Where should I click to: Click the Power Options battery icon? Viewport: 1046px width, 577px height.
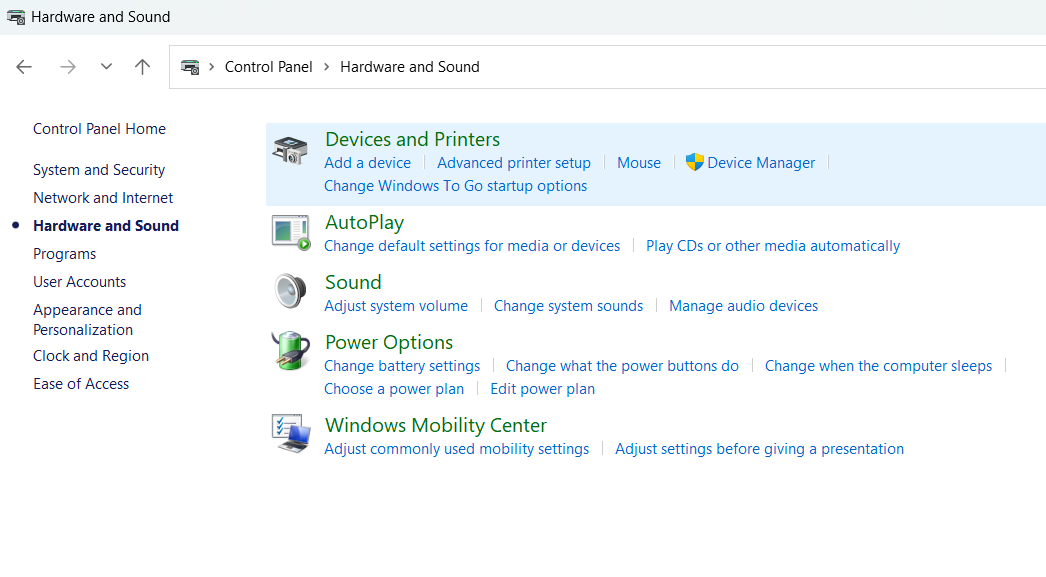pyautogui.click(x=290, y=351)
